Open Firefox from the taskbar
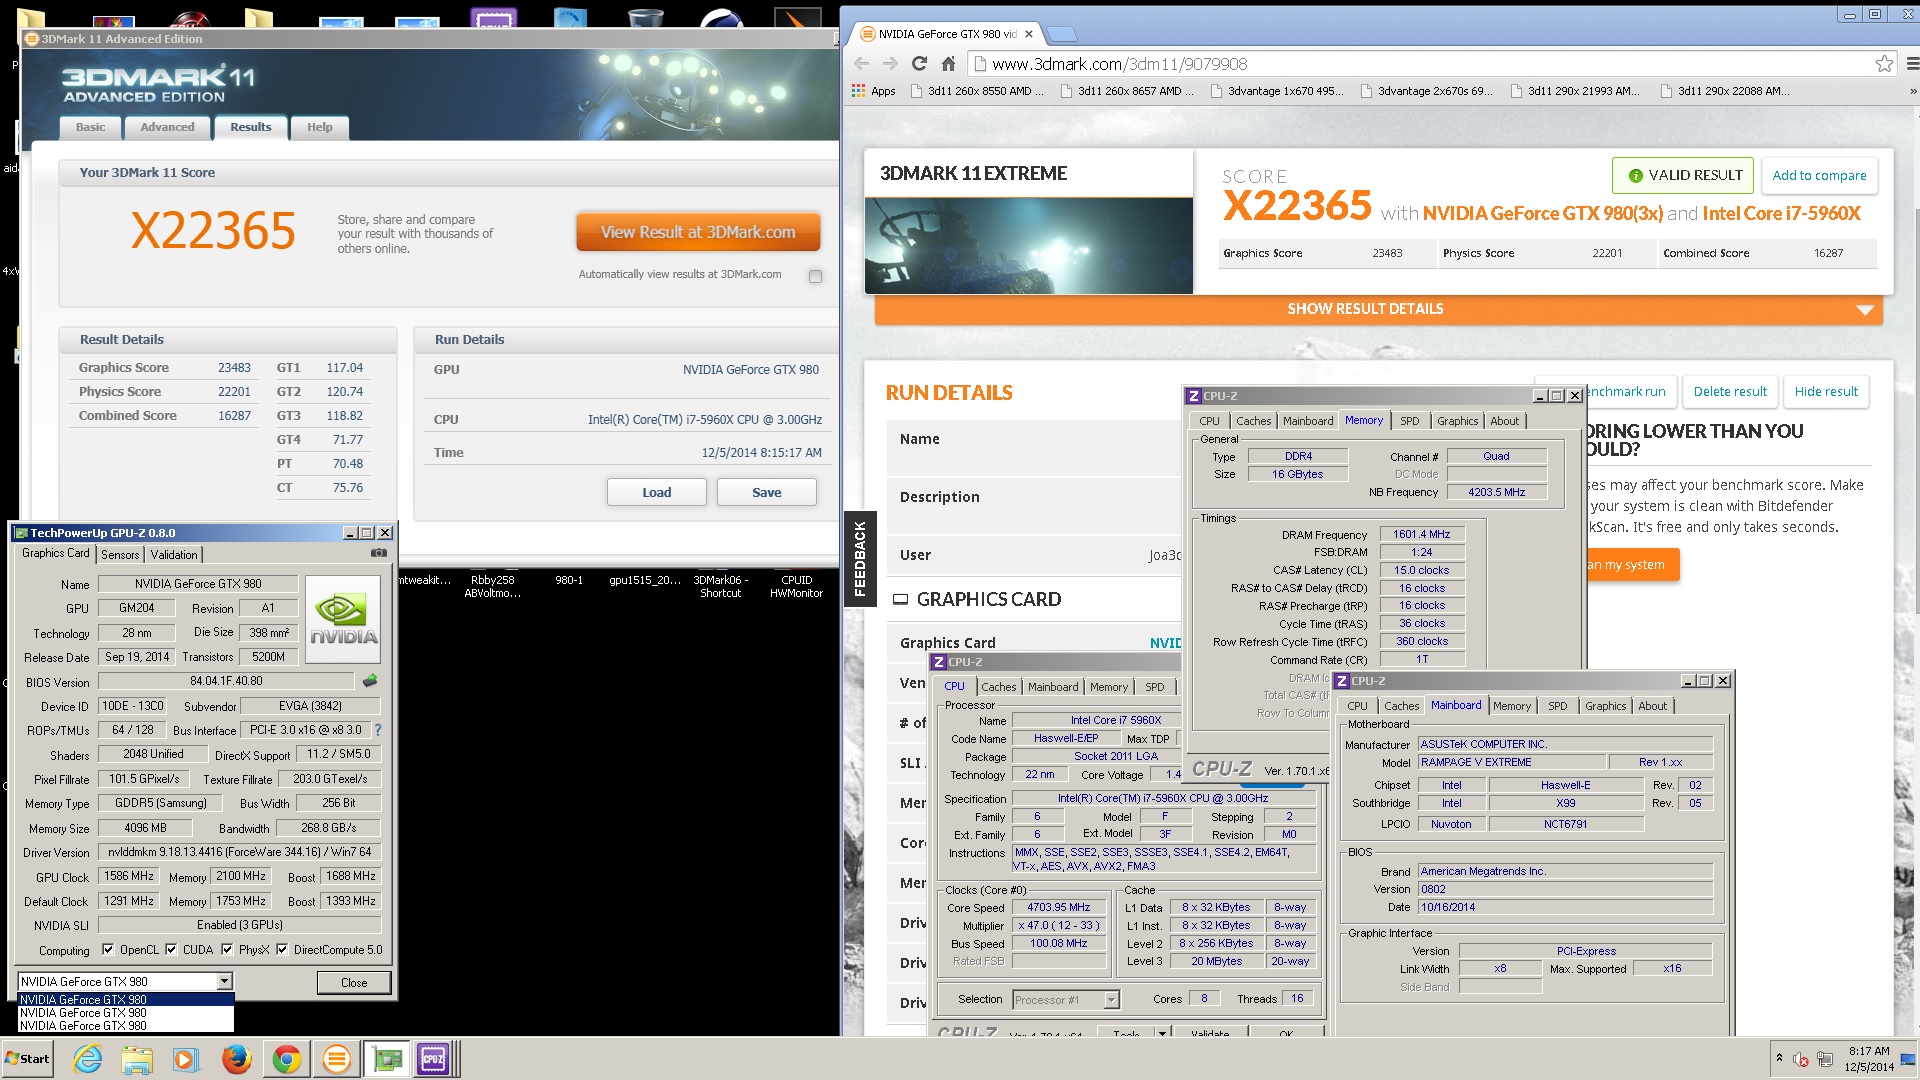The width and height of the screenshot is (1920, 1080). point(236,1059)
